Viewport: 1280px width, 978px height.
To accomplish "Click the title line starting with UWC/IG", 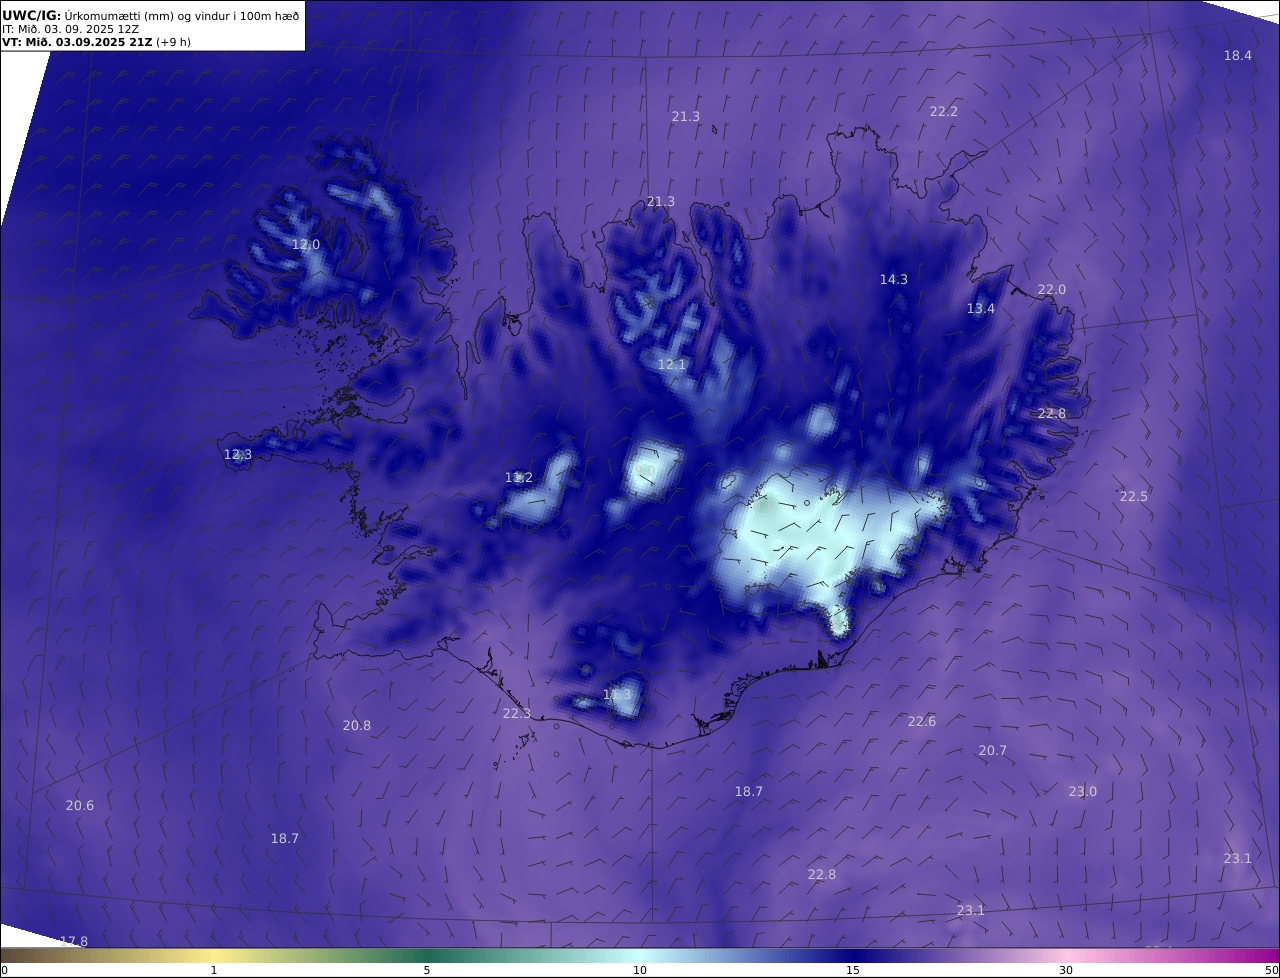I will pos(151,16).
